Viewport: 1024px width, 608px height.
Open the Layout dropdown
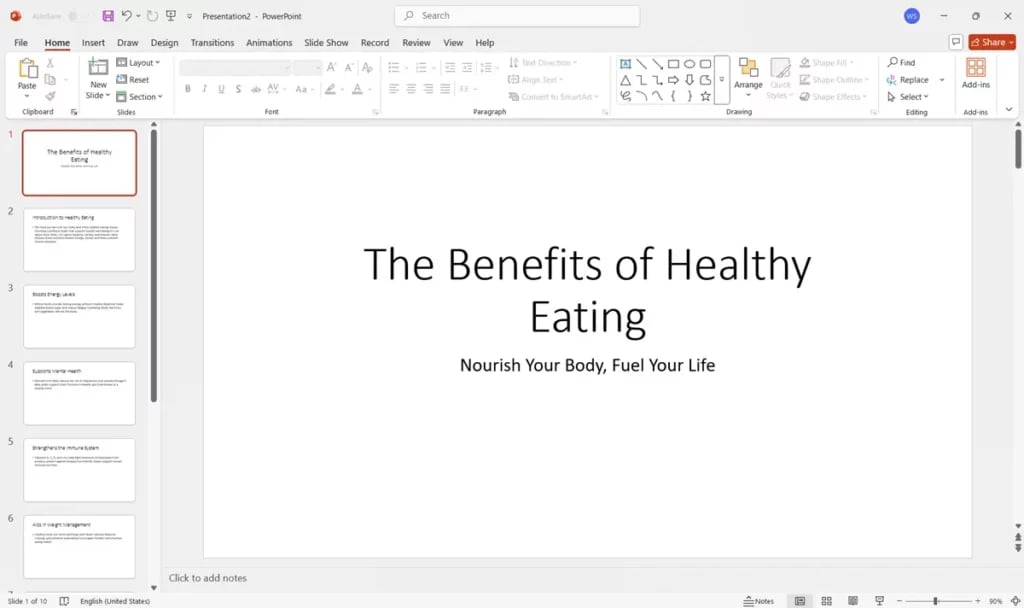pyautogui.click(x=140, y=62)
